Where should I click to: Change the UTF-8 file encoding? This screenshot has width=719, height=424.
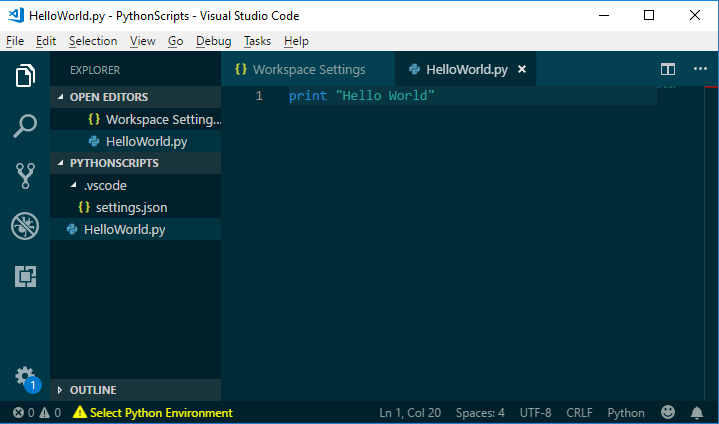535,413
